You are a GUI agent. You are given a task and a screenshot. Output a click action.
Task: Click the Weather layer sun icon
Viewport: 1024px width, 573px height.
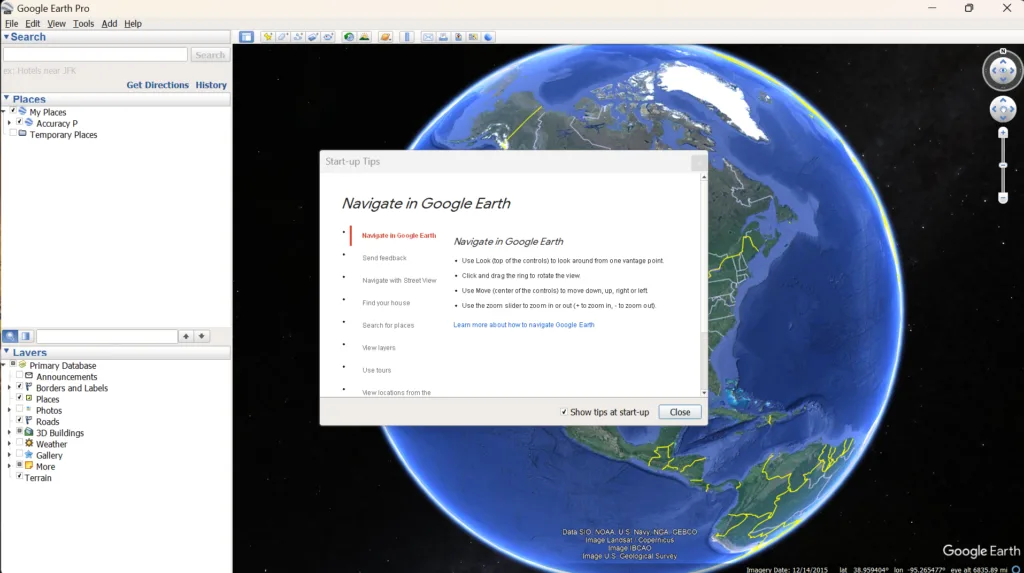(x=29, y=443)
